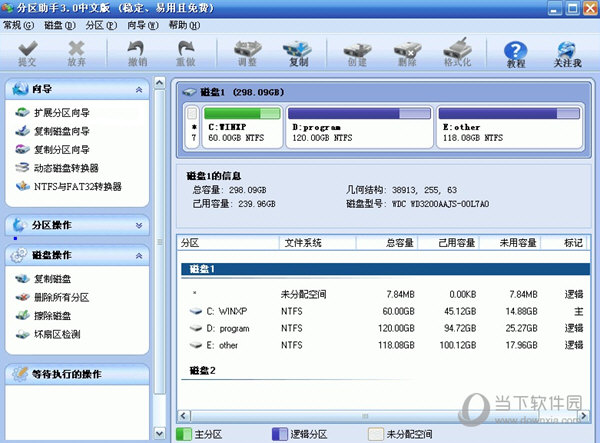Open 动态磁盘转换器
The height and width of the screenshot is (443, 600).
pyautogui.click(x=57, y=168)
